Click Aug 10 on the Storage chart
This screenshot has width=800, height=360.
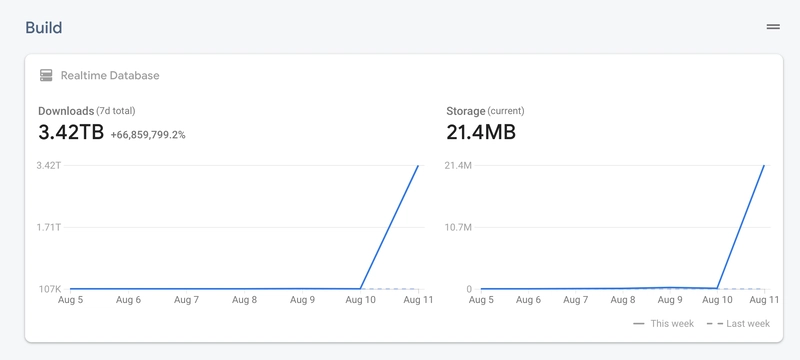pos(717,300)
